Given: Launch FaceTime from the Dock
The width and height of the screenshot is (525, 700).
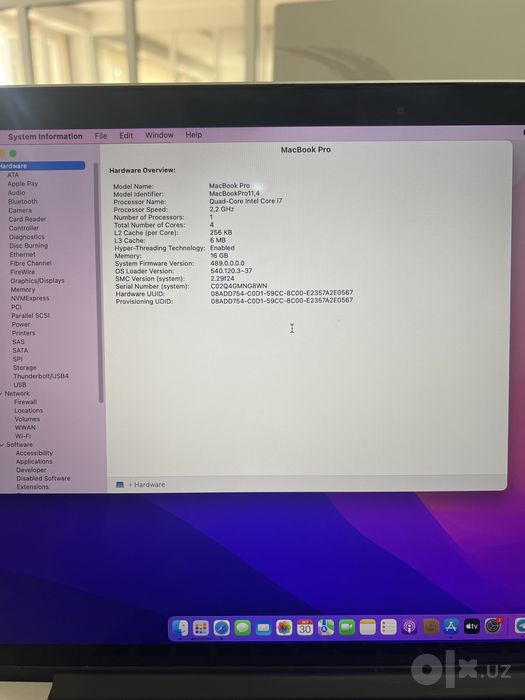Looking at the screenshot, I should tap(347, 628).
